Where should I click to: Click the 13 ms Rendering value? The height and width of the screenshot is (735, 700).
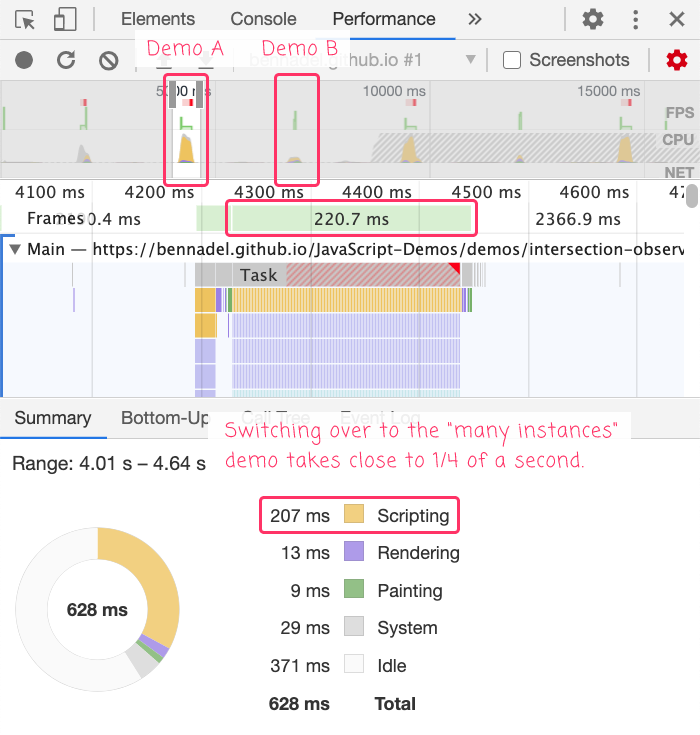(x=305, y=553)
